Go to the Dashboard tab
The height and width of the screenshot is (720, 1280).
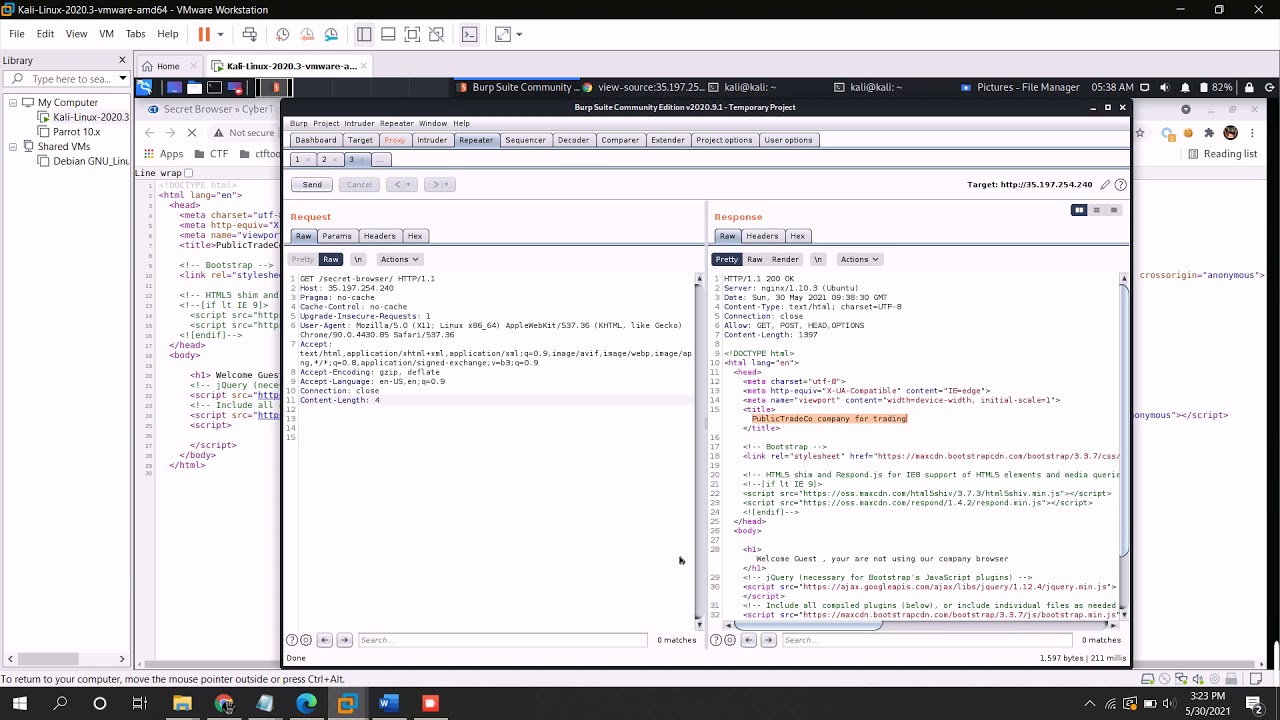[316, 140]
